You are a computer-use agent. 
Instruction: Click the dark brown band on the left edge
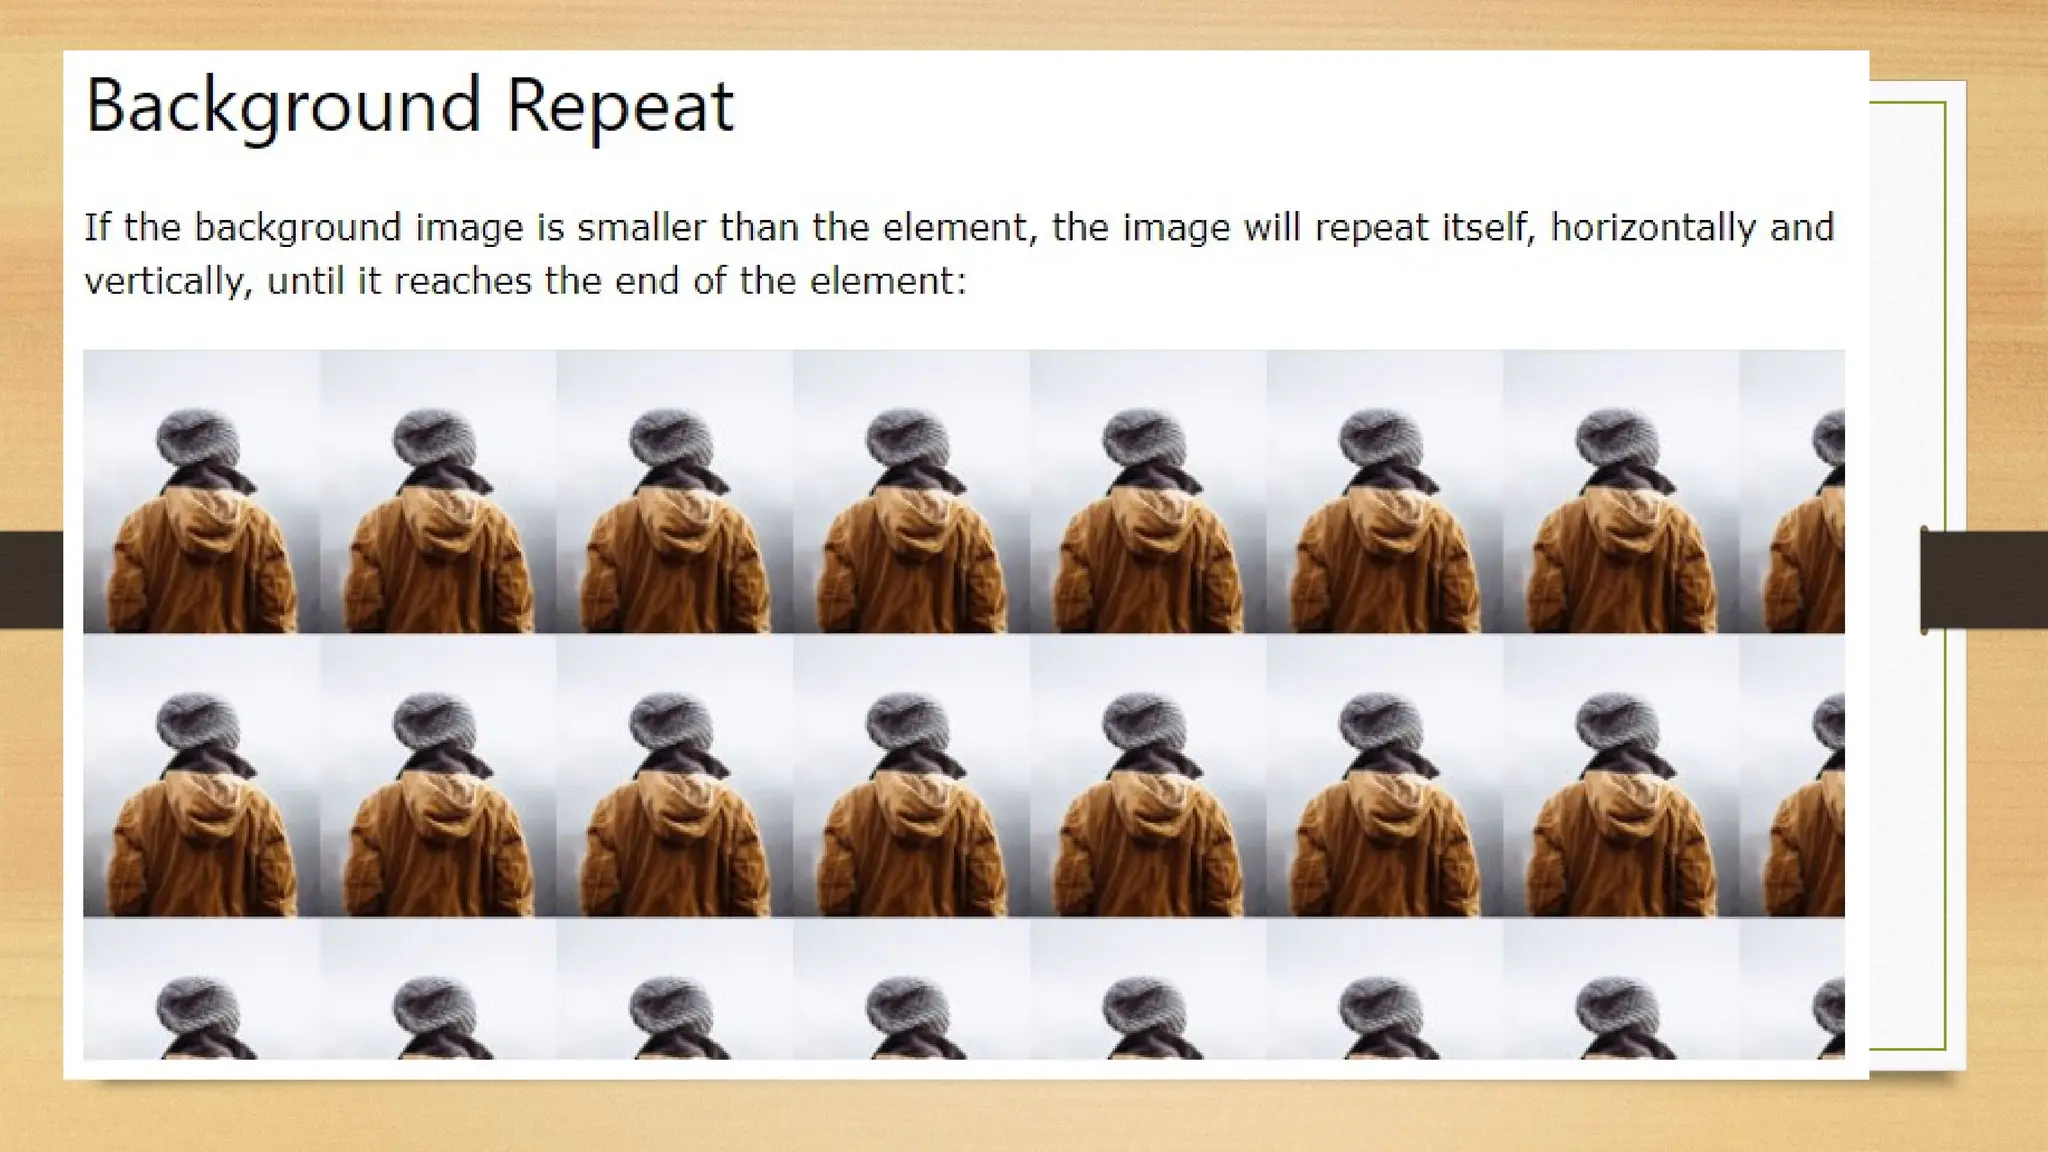[x=31, y=580]
